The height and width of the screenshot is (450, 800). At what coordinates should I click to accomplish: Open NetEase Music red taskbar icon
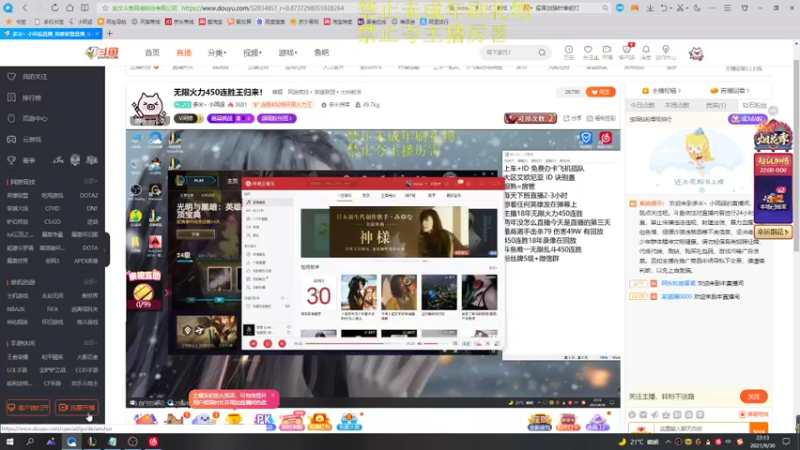[x=153, y=442]
